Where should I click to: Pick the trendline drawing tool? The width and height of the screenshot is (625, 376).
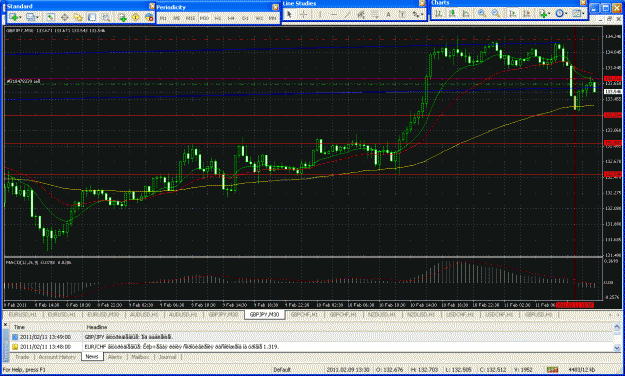tap(348, 14)
